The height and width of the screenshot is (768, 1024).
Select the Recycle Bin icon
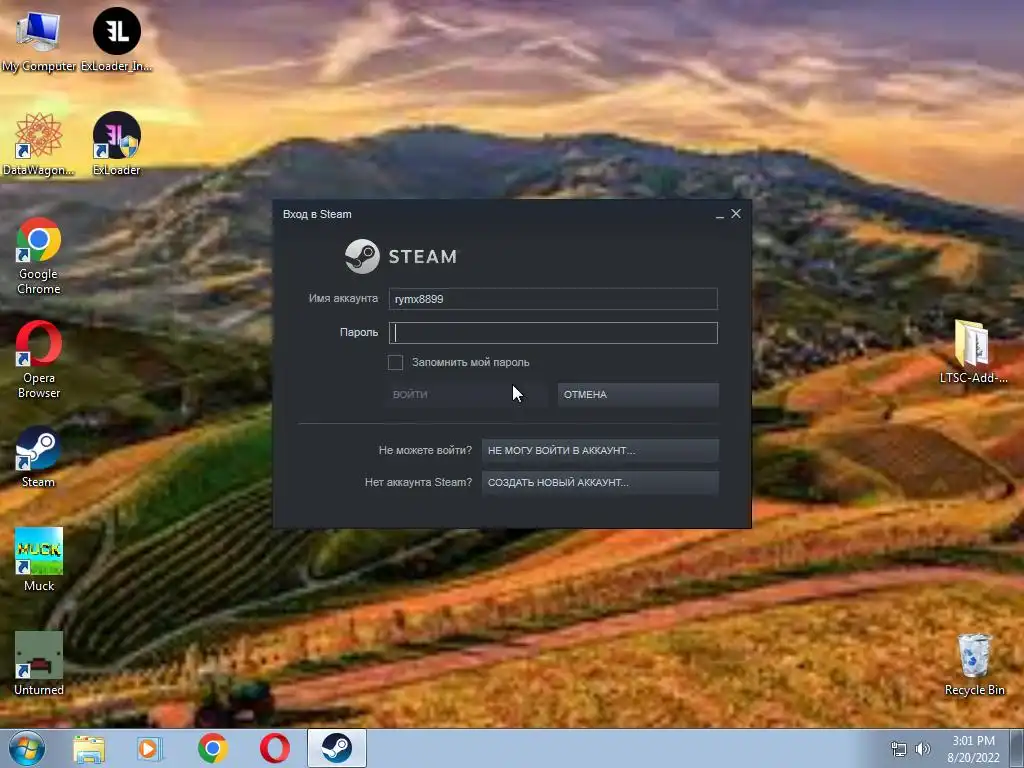(974, 665)
